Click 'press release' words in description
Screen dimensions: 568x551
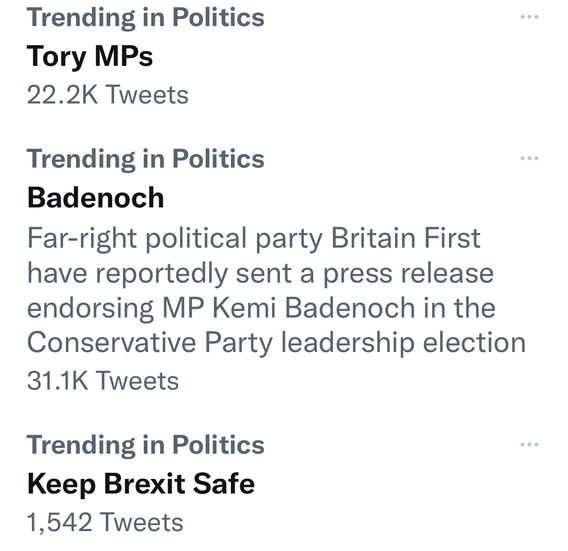[x=408, y=274]
